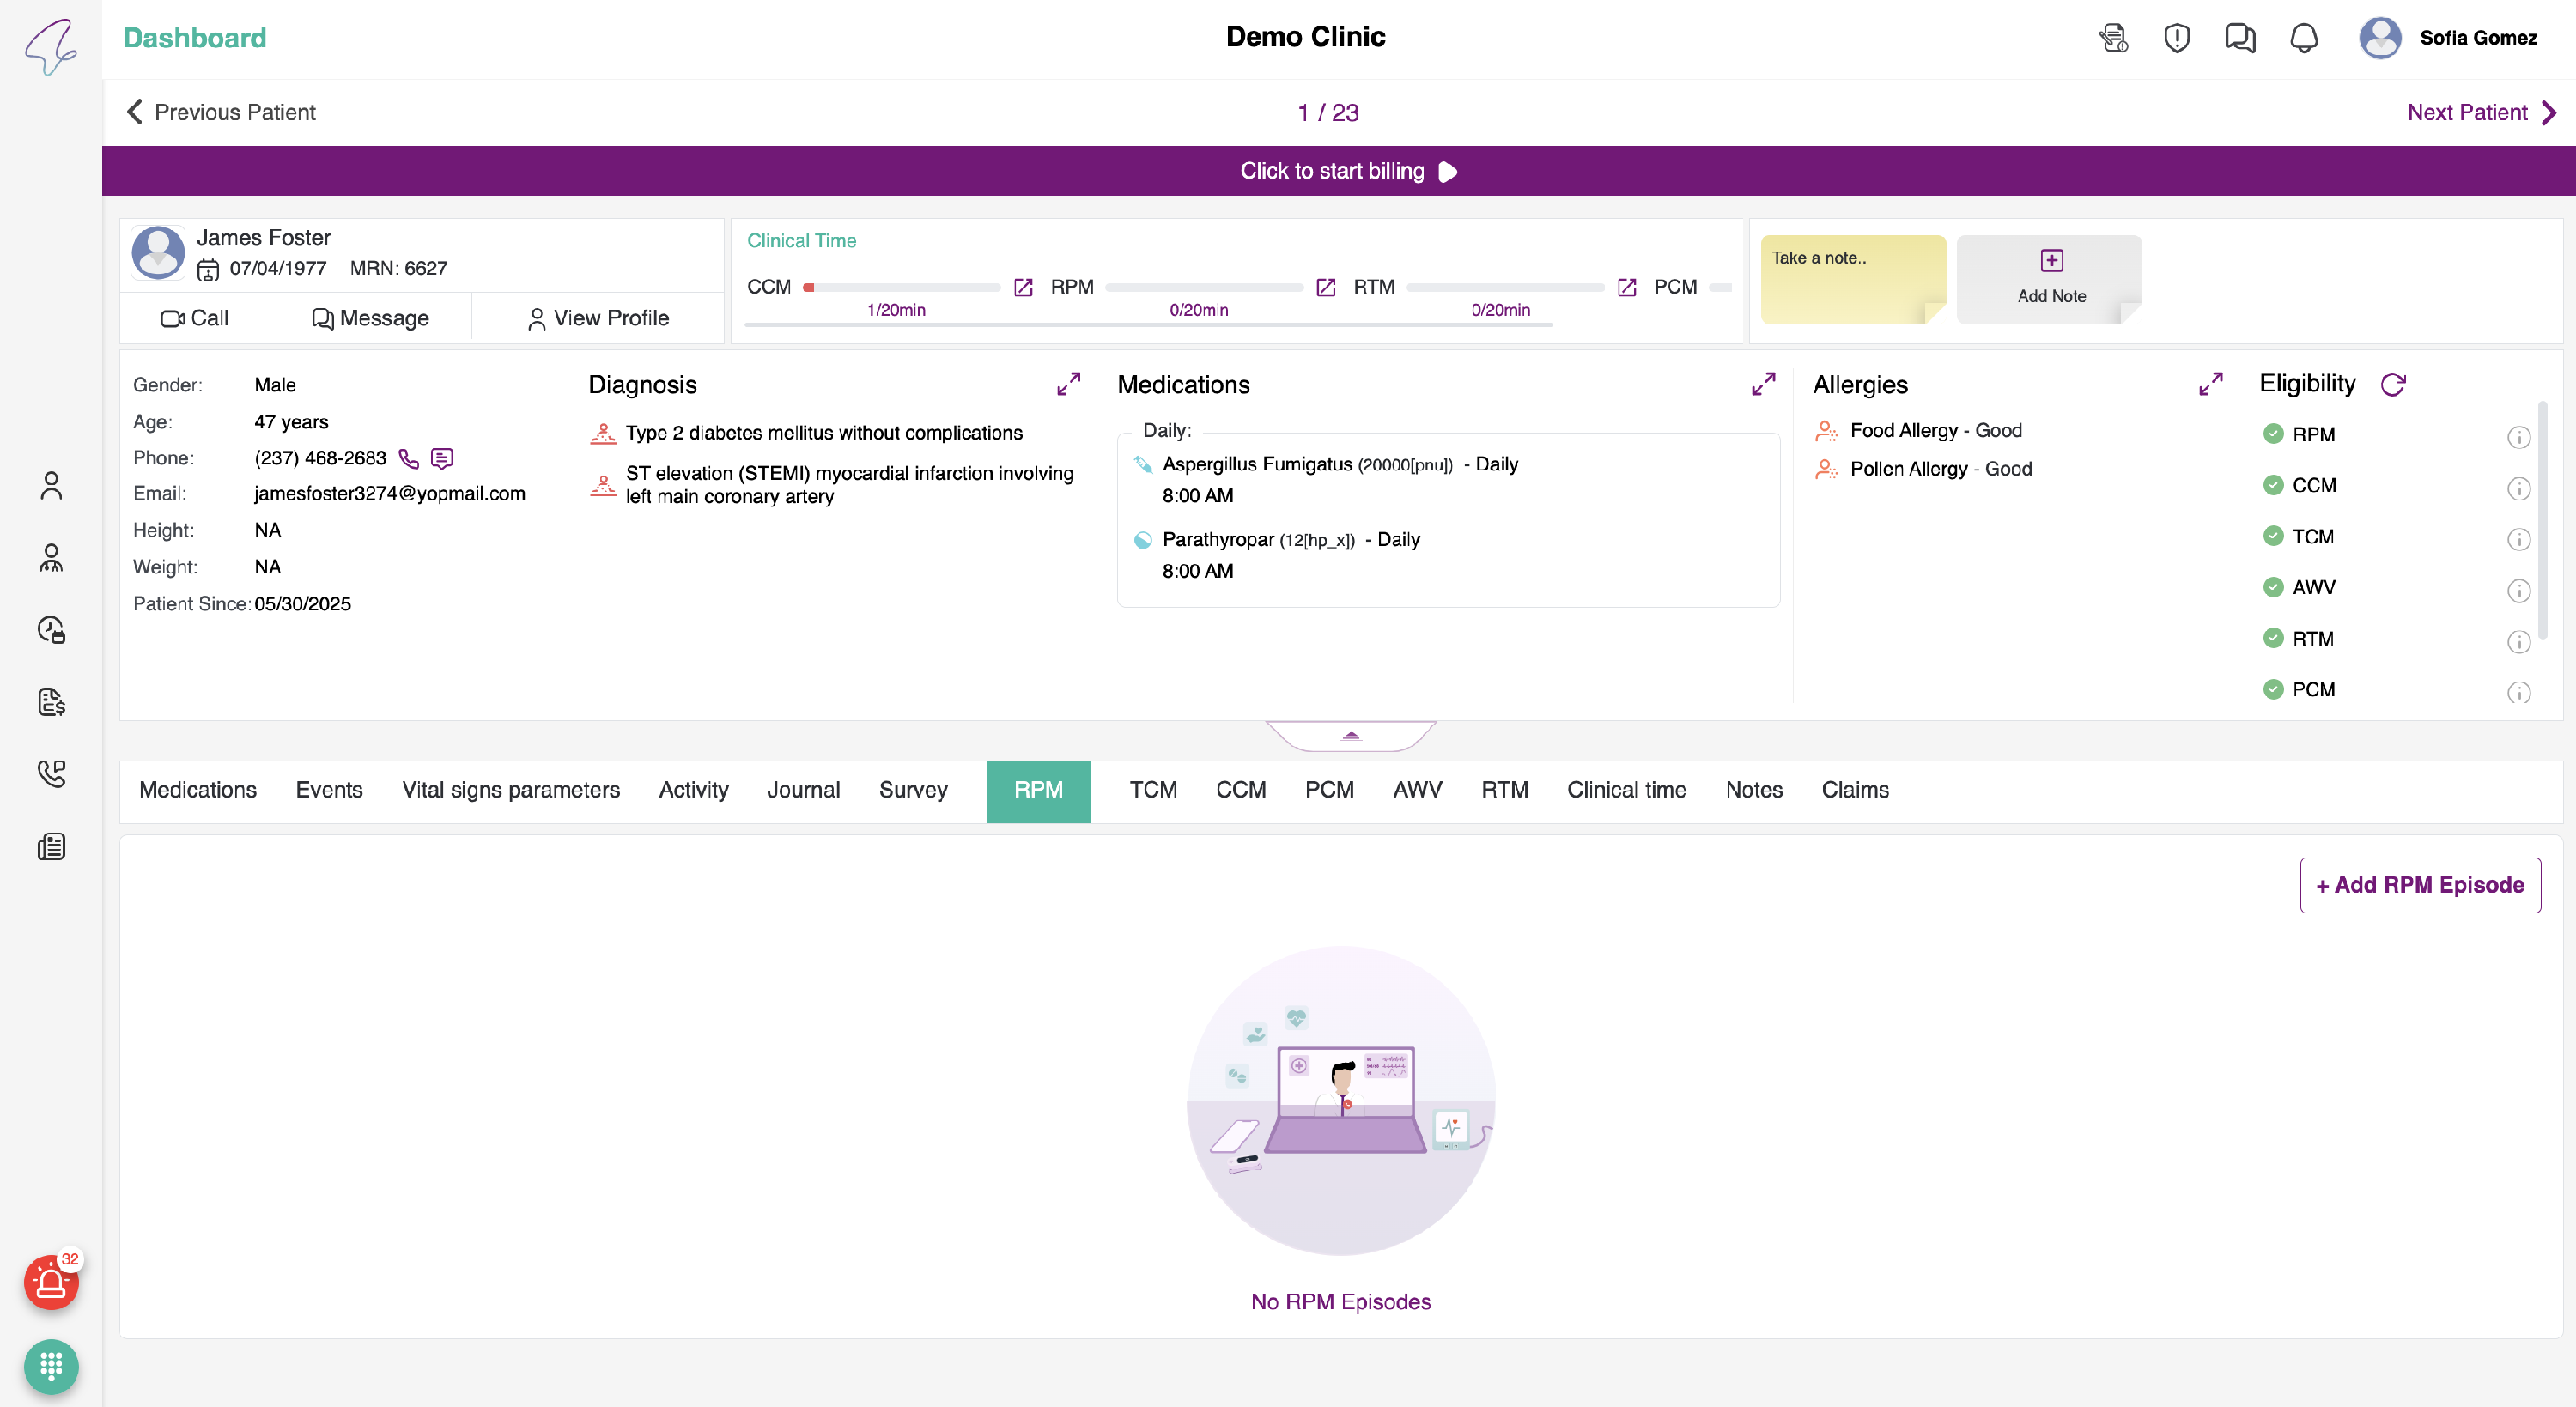The image size is (2576, 1407).
Task: Expand the Diagnosis panel
Action: click(x=1068, y=385)
